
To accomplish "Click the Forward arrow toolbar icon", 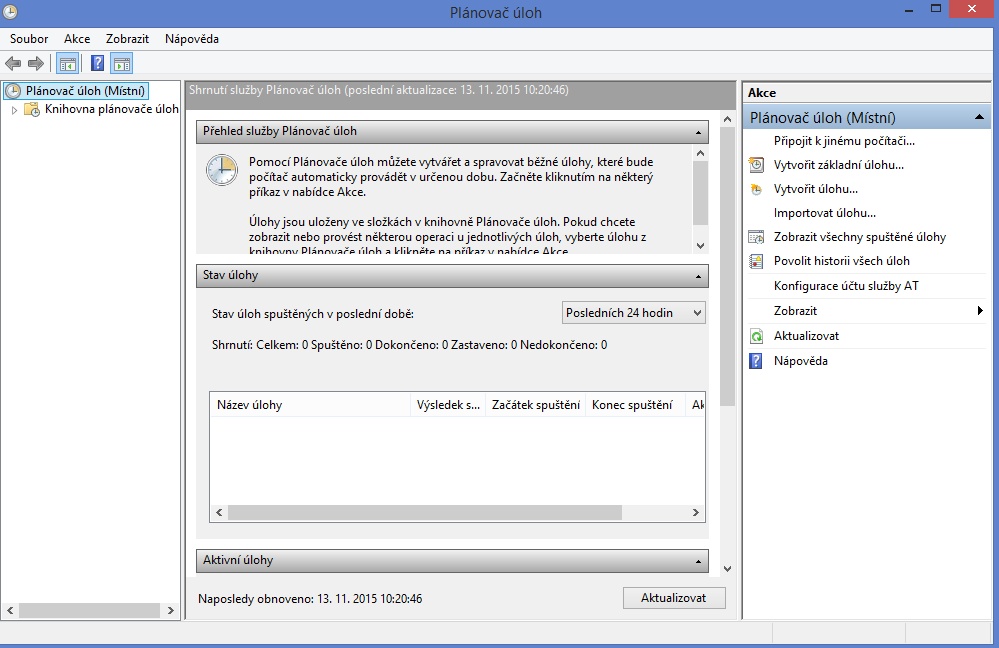I will point(36,64).
